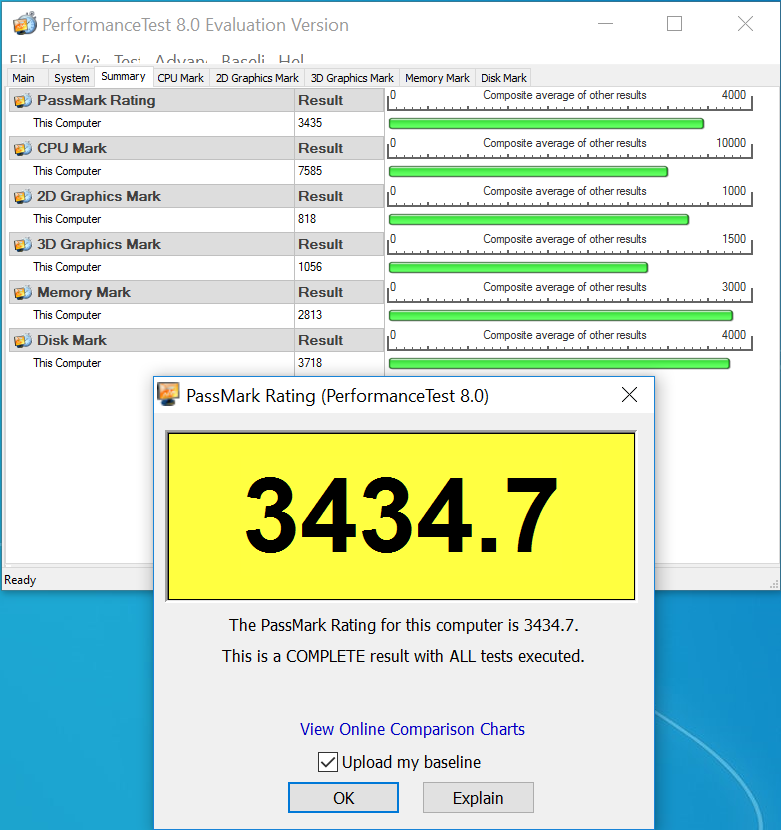Click the PassMark Rating green result bar
This screenshot has height=830, width=781.
pos(546,124)
